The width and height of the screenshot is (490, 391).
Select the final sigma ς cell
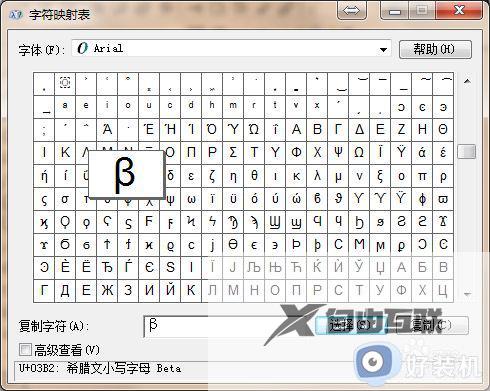[44, 199]
